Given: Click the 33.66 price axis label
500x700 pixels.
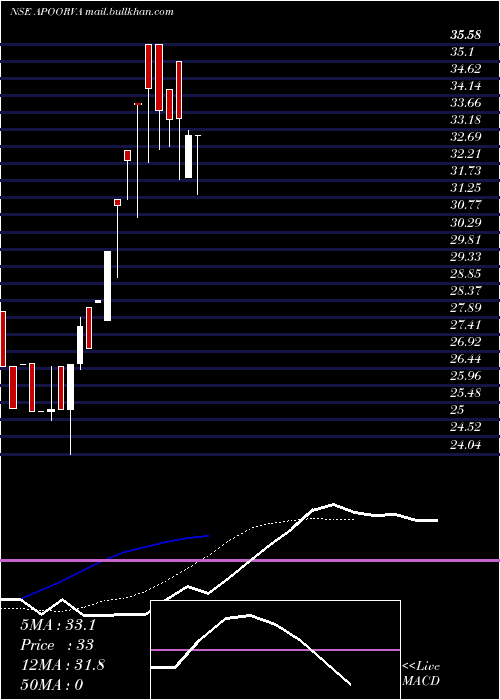Looking at the screenshot, I should coord(466,103).
